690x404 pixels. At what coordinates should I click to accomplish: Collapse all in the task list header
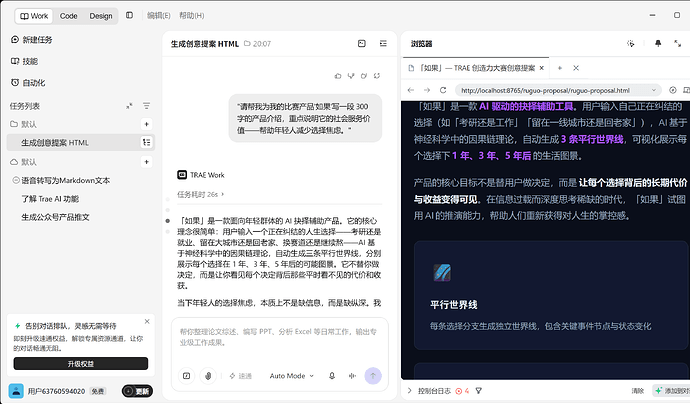point(129,106)
